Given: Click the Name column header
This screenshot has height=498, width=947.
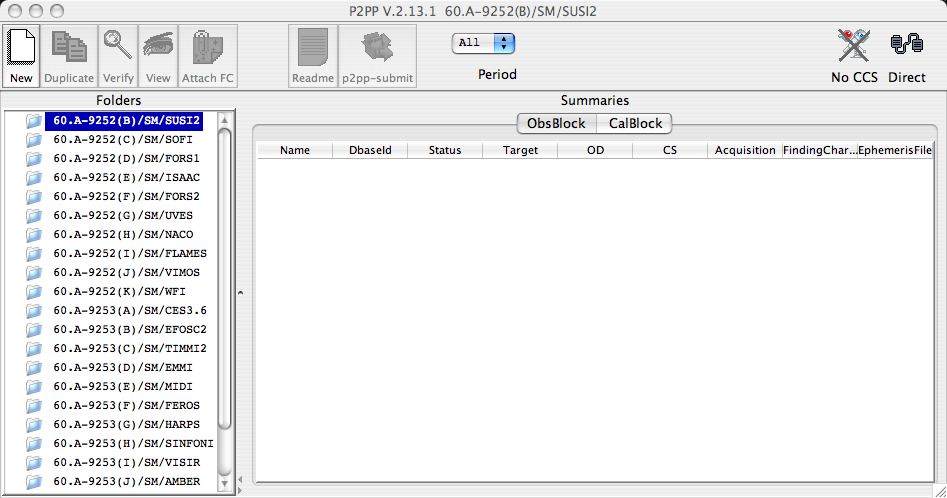Looking at the screenshot, I should [x=295, y=150].
